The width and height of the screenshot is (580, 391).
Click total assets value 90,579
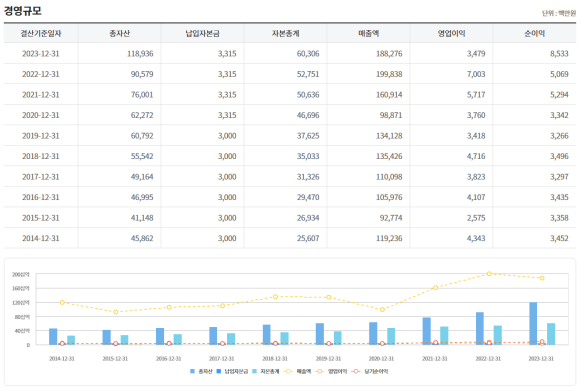point(142,74)
